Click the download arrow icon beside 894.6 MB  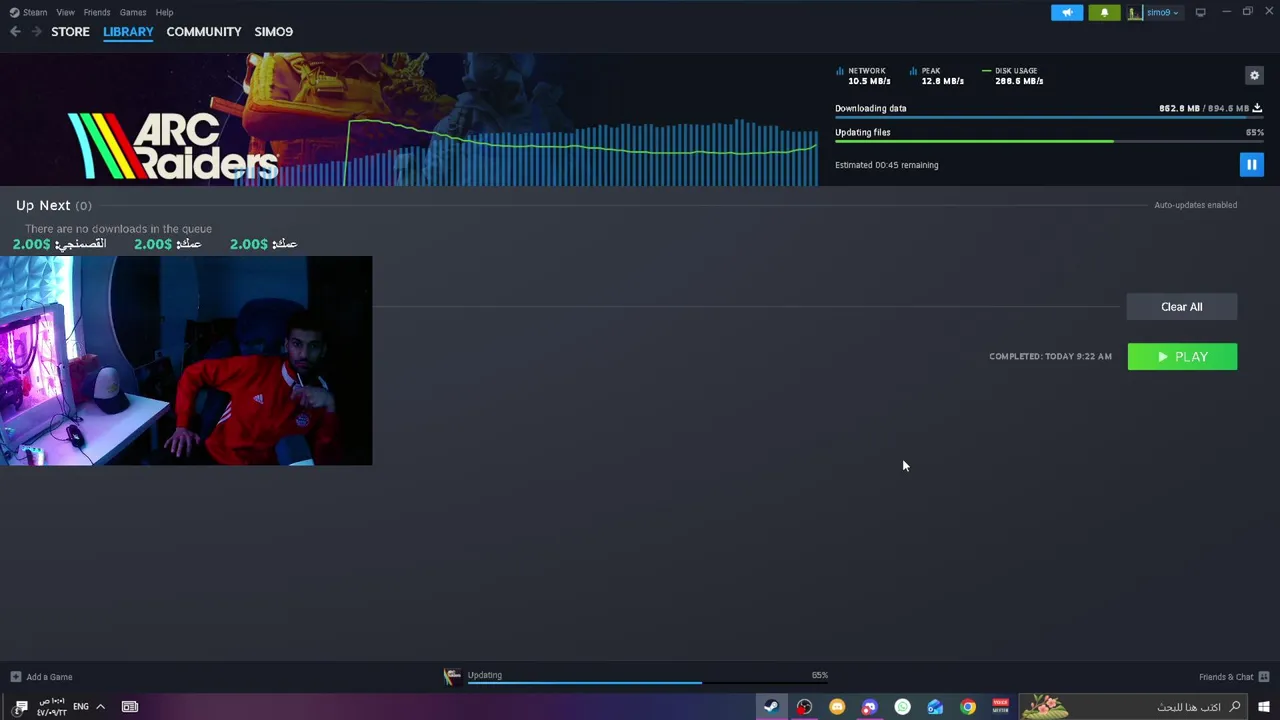[1257, 108]
